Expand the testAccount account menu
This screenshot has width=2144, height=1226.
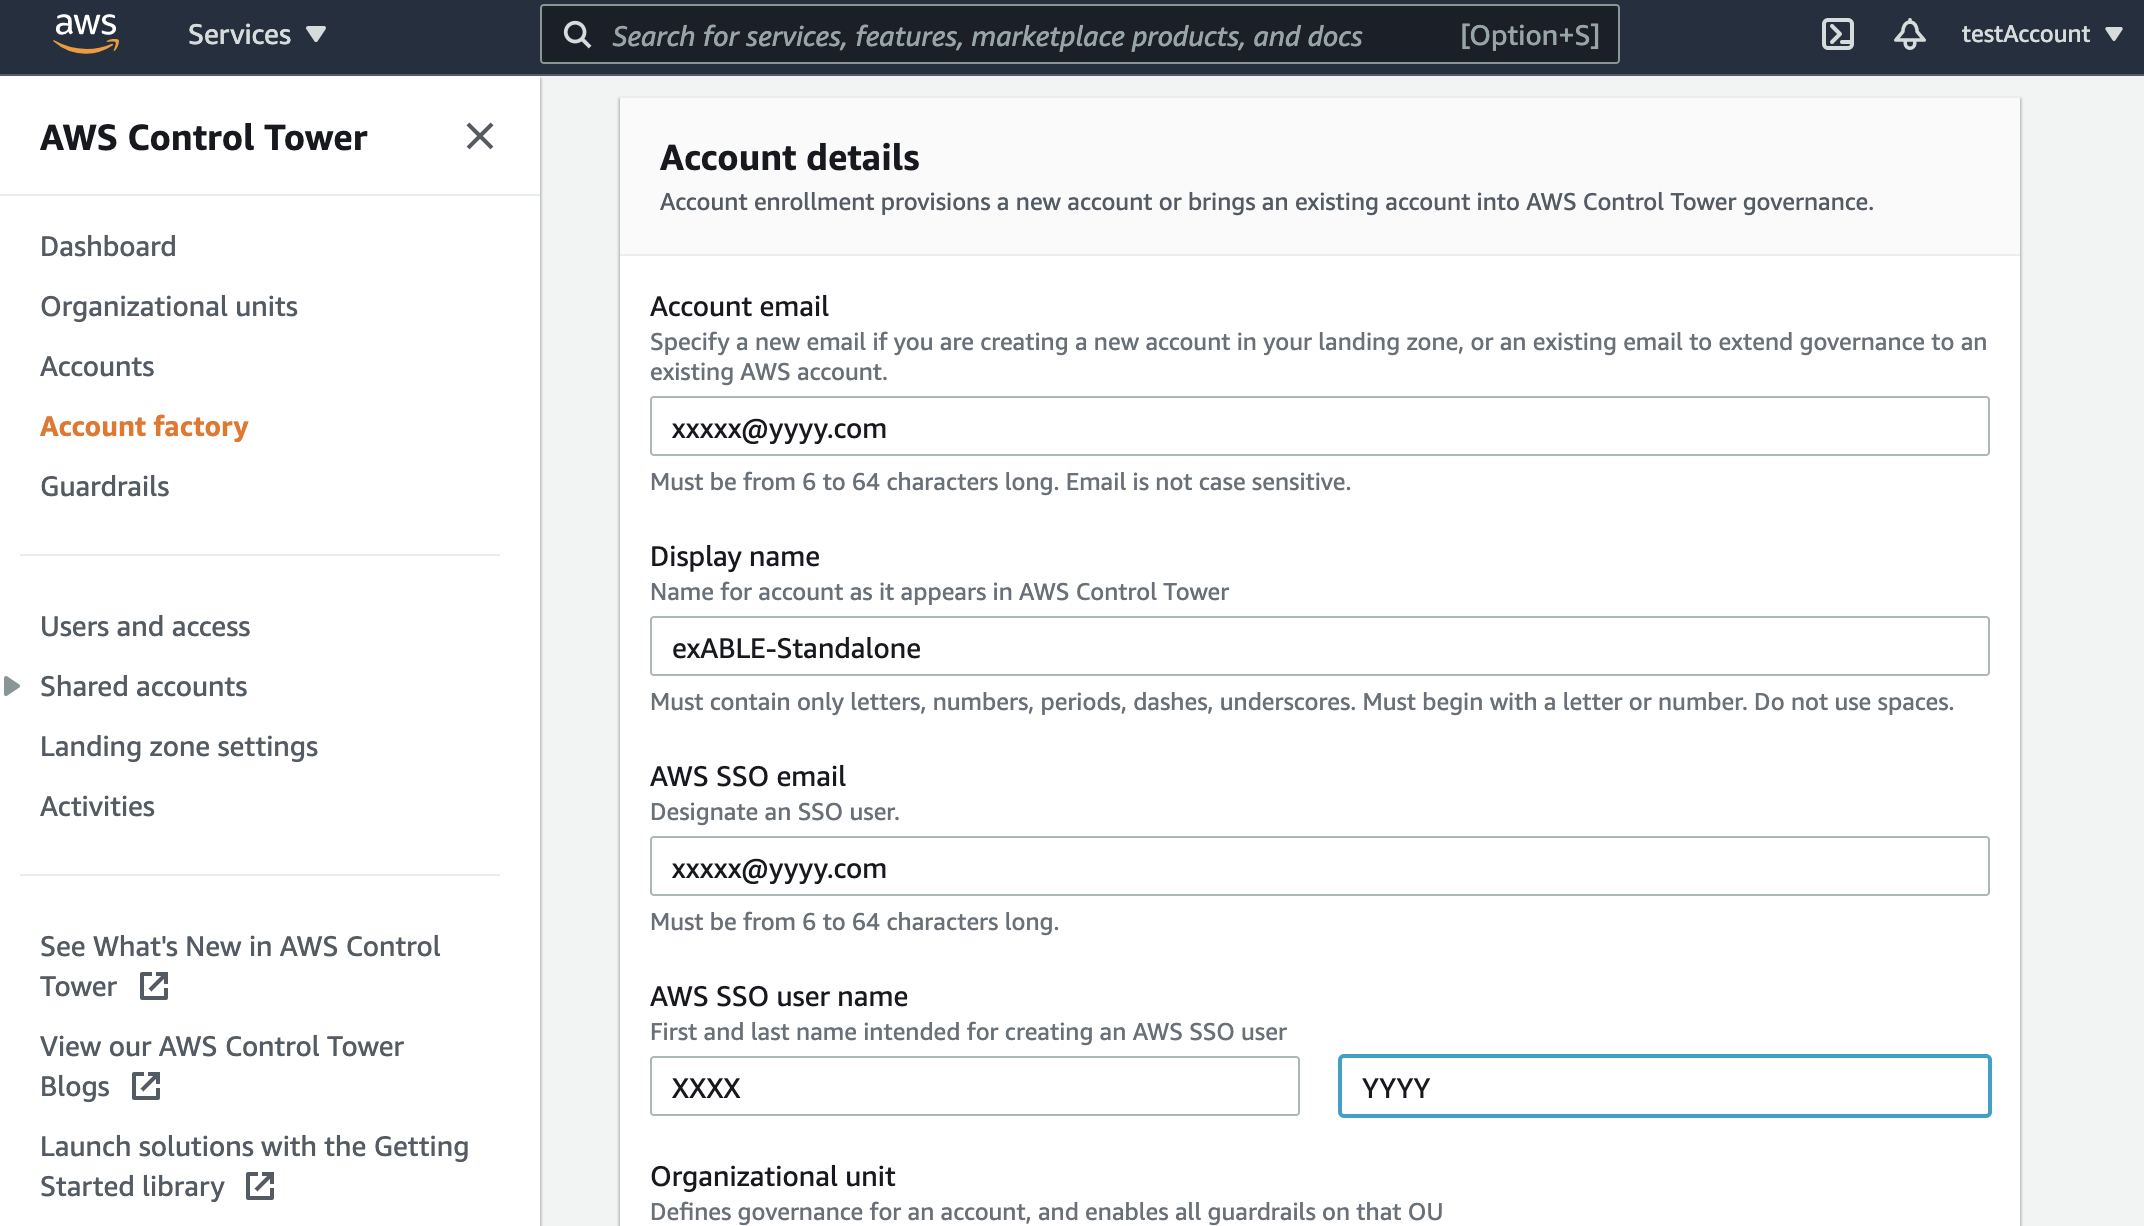point(2041,34)
